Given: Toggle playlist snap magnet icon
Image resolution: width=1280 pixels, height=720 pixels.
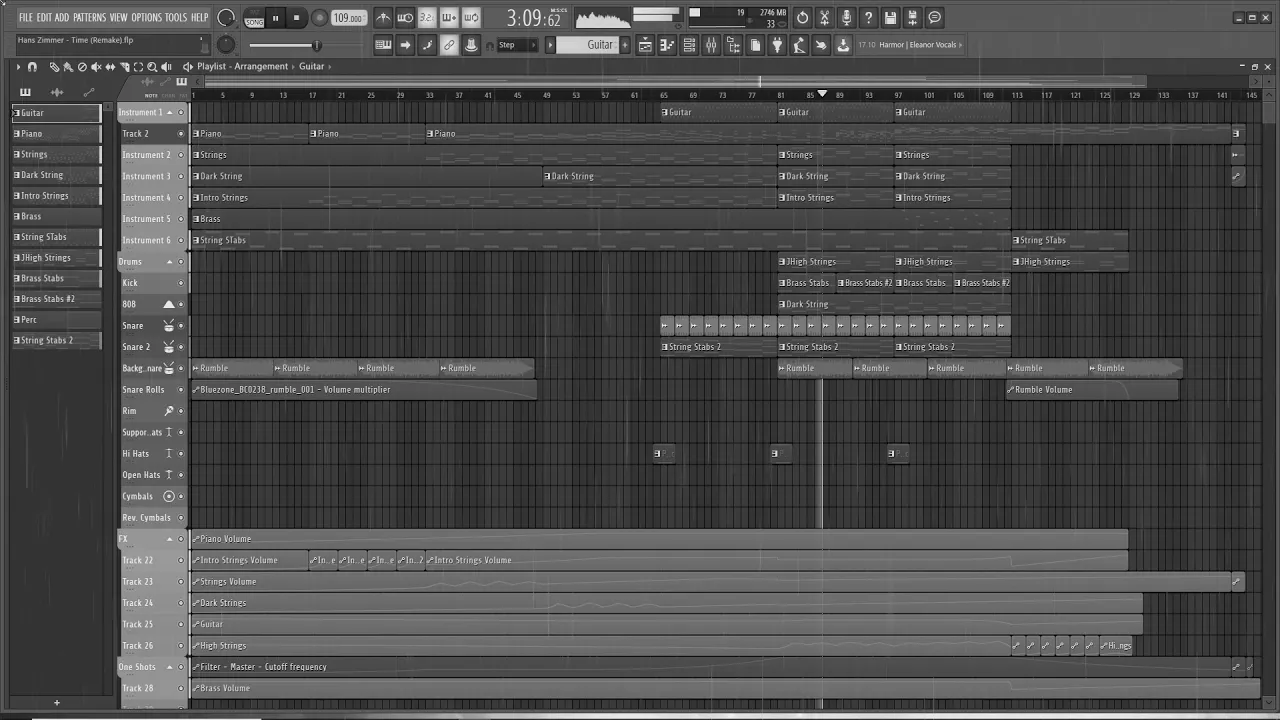Looking at the screenshot, I should tap(32, 67).
